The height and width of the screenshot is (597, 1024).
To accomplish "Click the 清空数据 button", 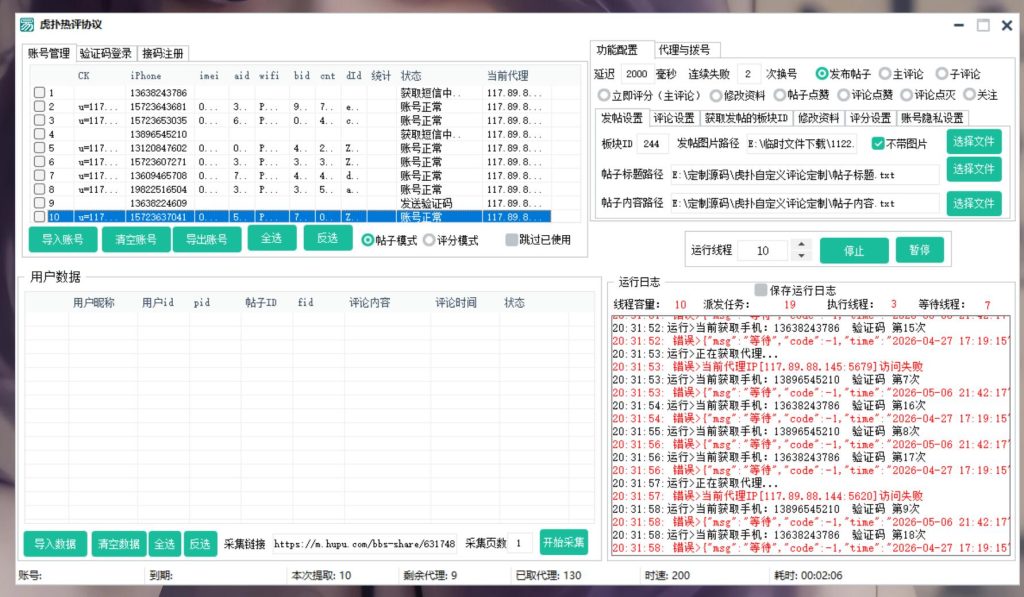I will 119,543.
